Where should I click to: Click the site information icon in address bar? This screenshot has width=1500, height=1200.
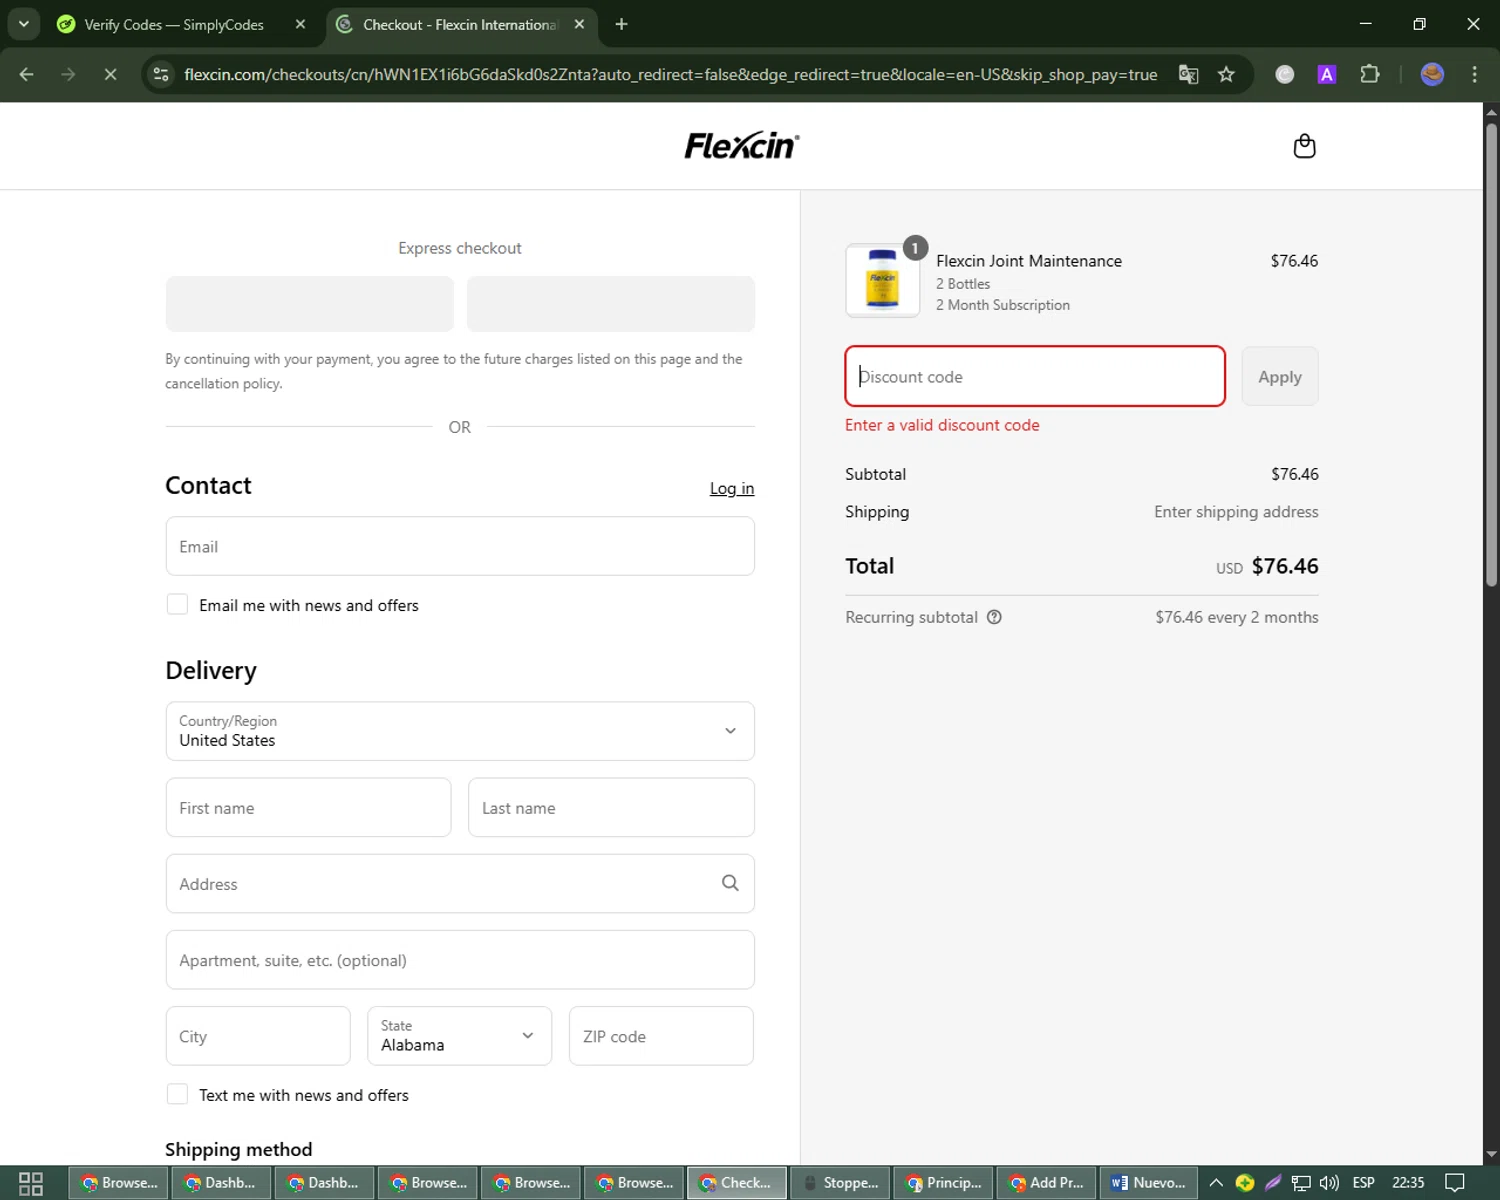pos(160,74)
